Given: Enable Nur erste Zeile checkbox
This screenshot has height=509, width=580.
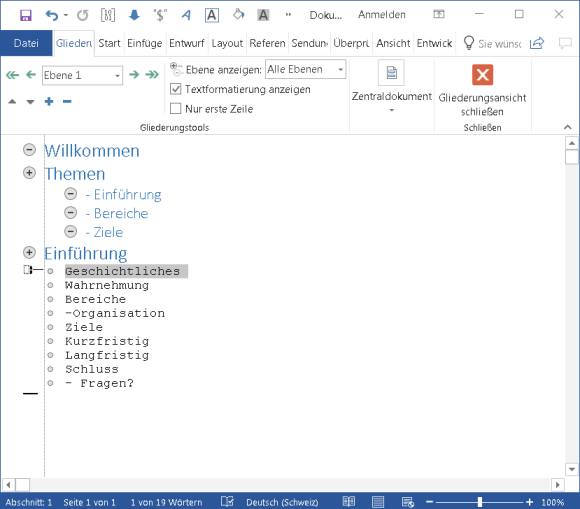Looking at the screenshot, I should [x=175, y=109].
